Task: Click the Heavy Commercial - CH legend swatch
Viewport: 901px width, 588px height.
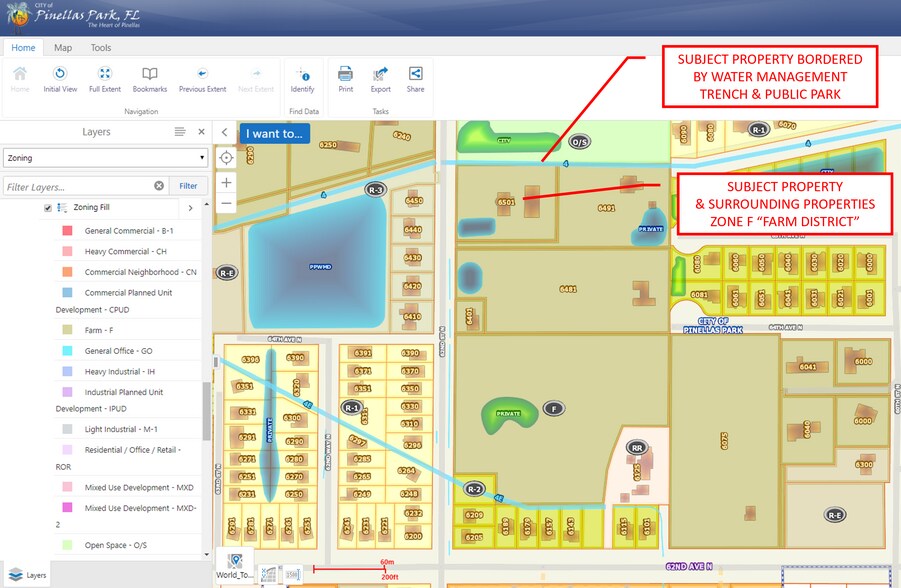Action: click(67, 251)
